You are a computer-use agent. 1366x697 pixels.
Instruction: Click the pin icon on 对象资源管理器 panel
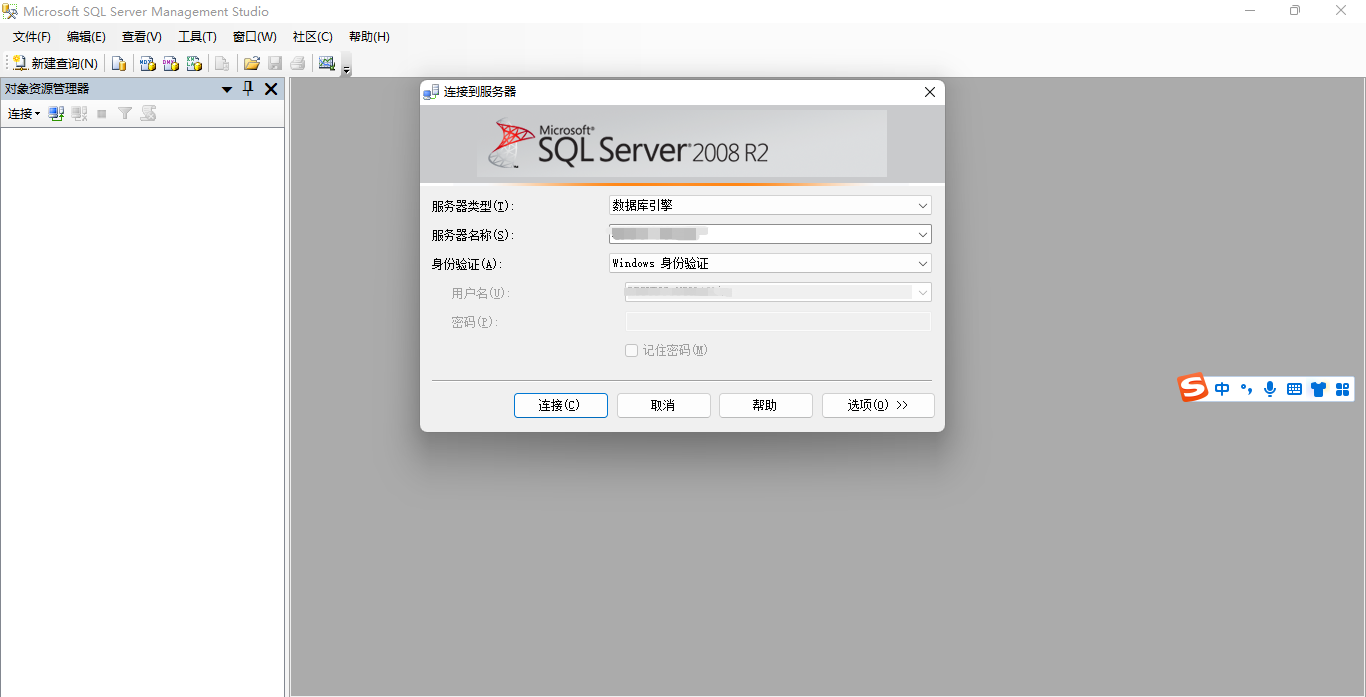(x=249, y=89)
